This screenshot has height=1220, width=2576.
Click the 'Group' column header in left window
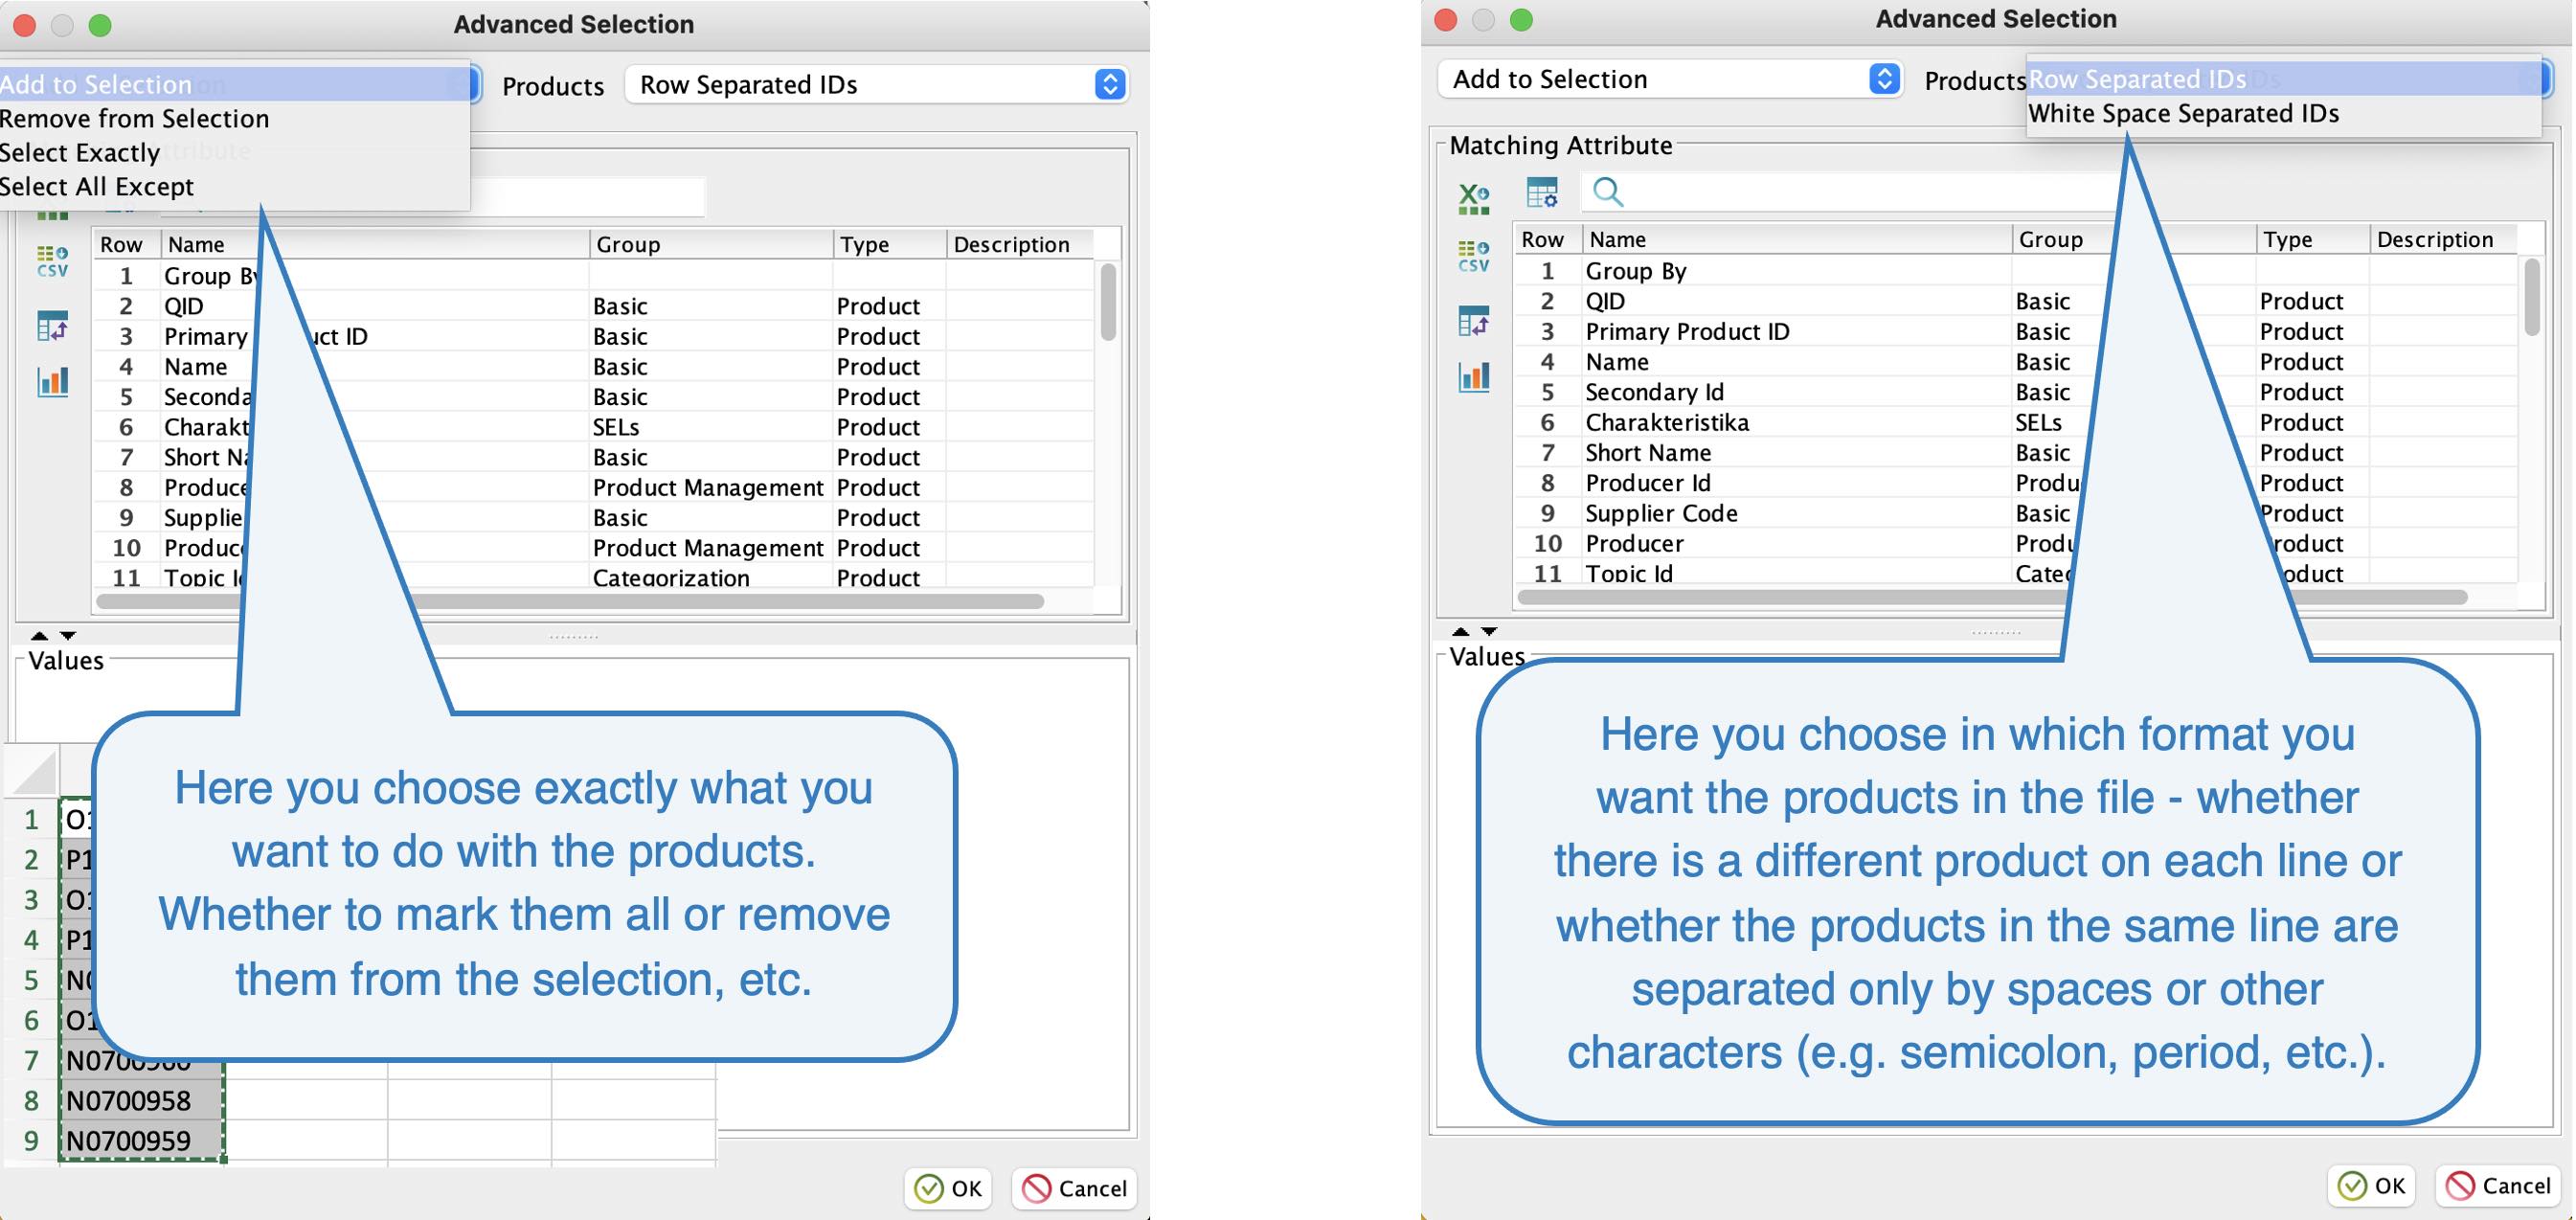pyautogui.click(x=711, y=244)
